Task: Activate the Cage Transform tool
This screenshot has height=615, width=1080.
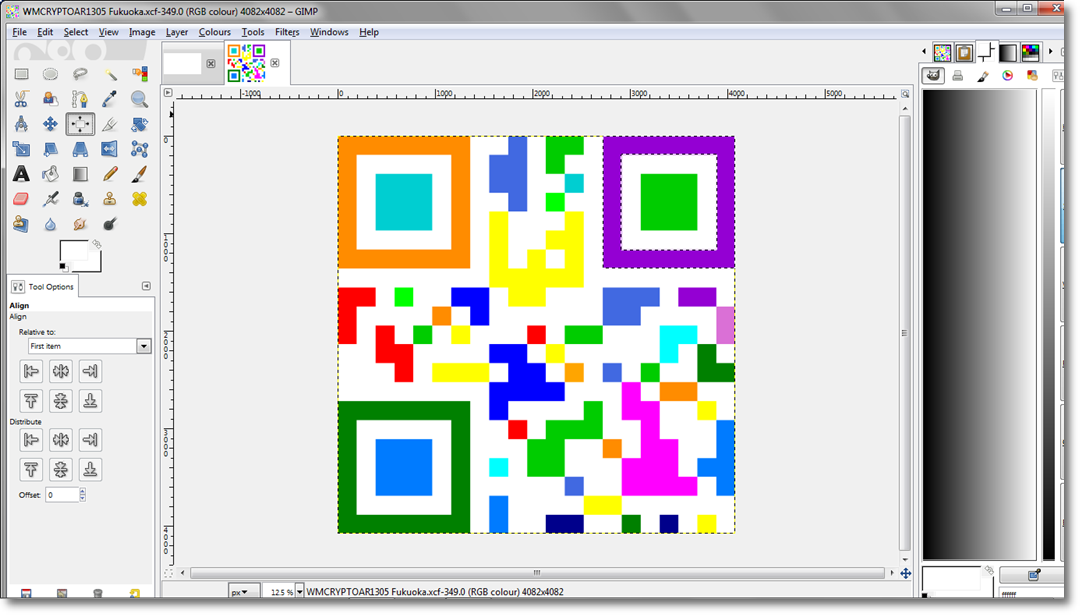Action: click(x=139, y=149)
